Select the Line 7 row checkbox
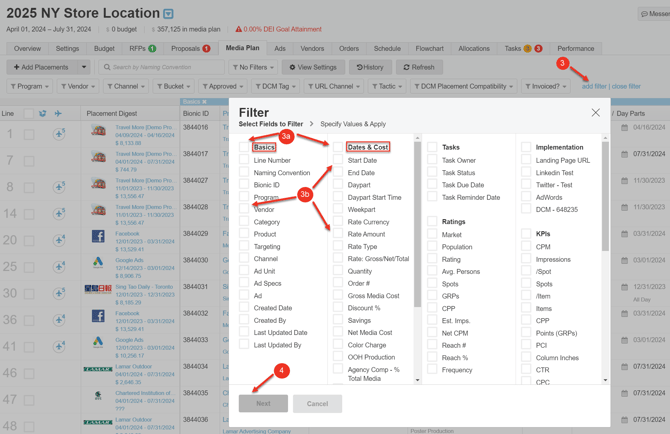The width and height of the screenshot is (670, 434). point(29,161)
